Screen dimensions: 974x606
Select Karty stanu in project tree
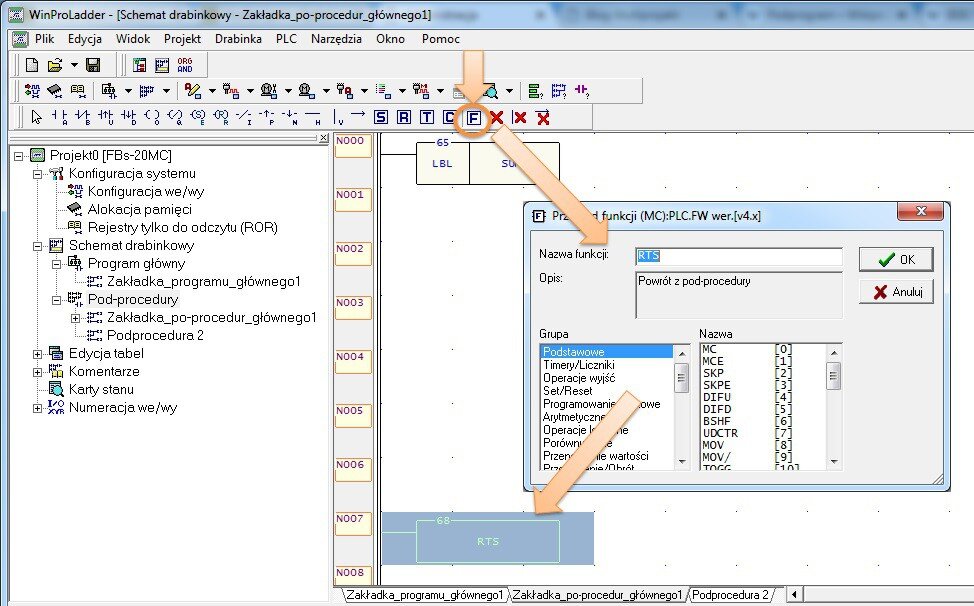101,390
